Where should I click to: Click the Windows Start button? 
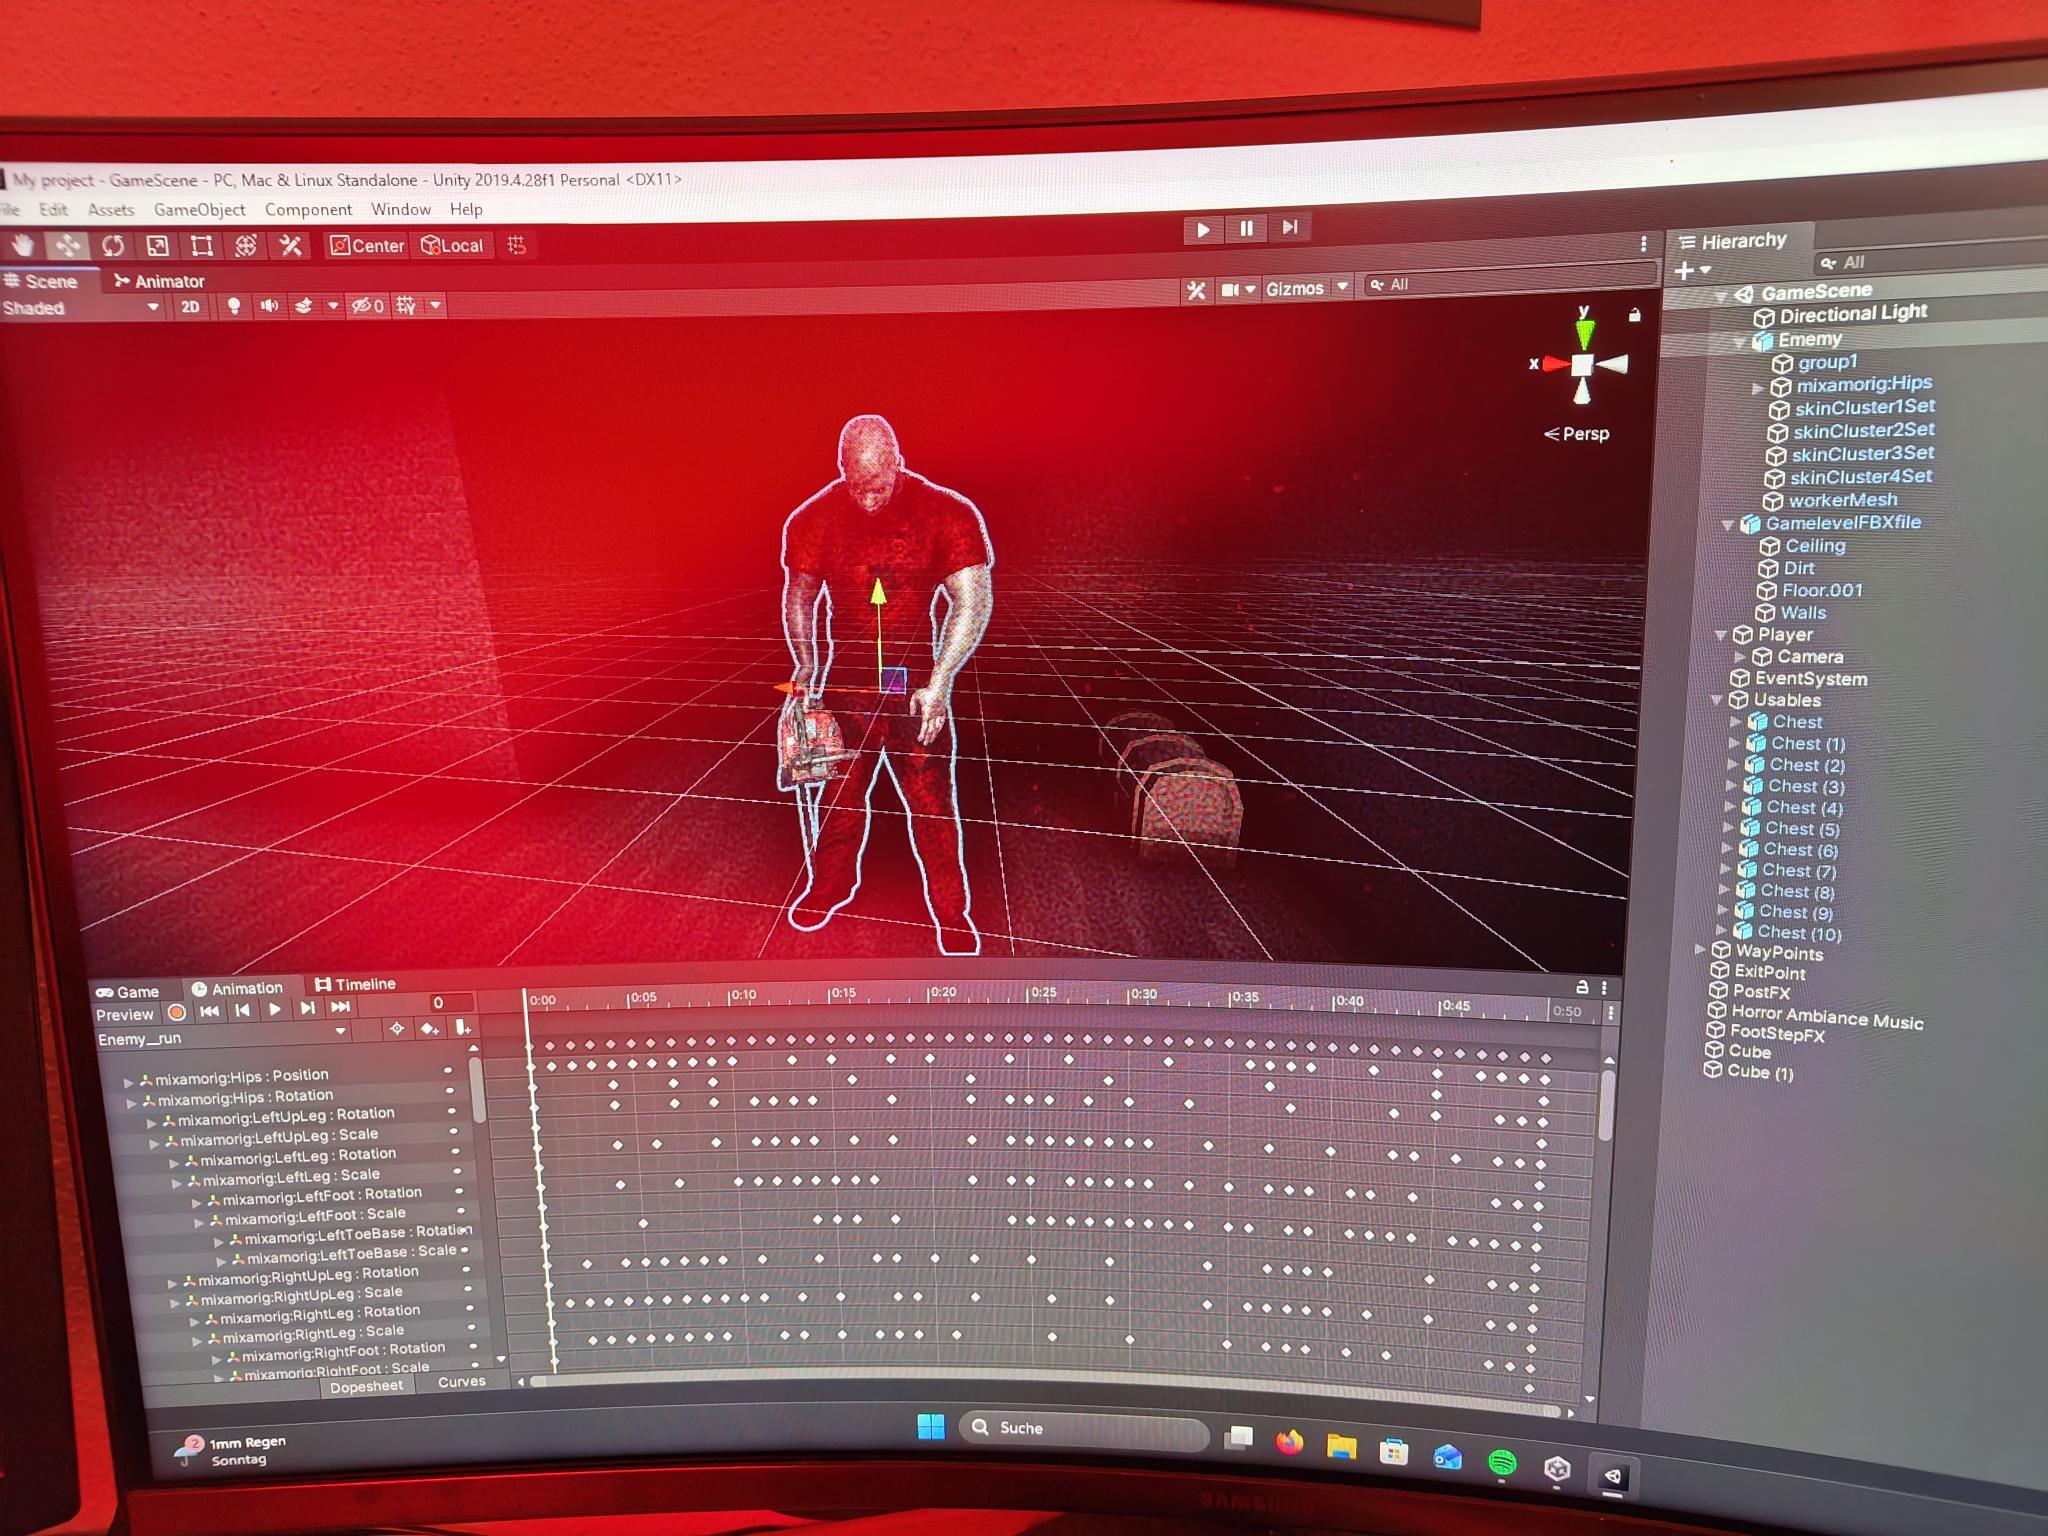click(x=931, y=1427)
